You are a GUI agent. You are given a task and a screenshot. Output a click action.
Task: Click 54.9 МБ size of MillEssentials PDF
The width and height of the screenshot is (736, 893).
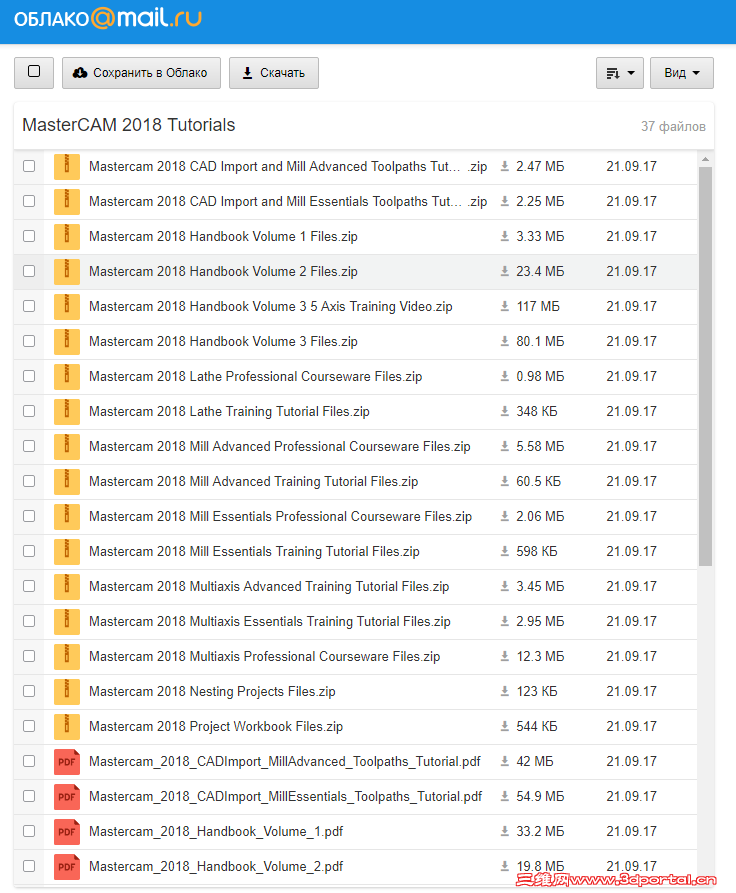(x=540, y=796)
